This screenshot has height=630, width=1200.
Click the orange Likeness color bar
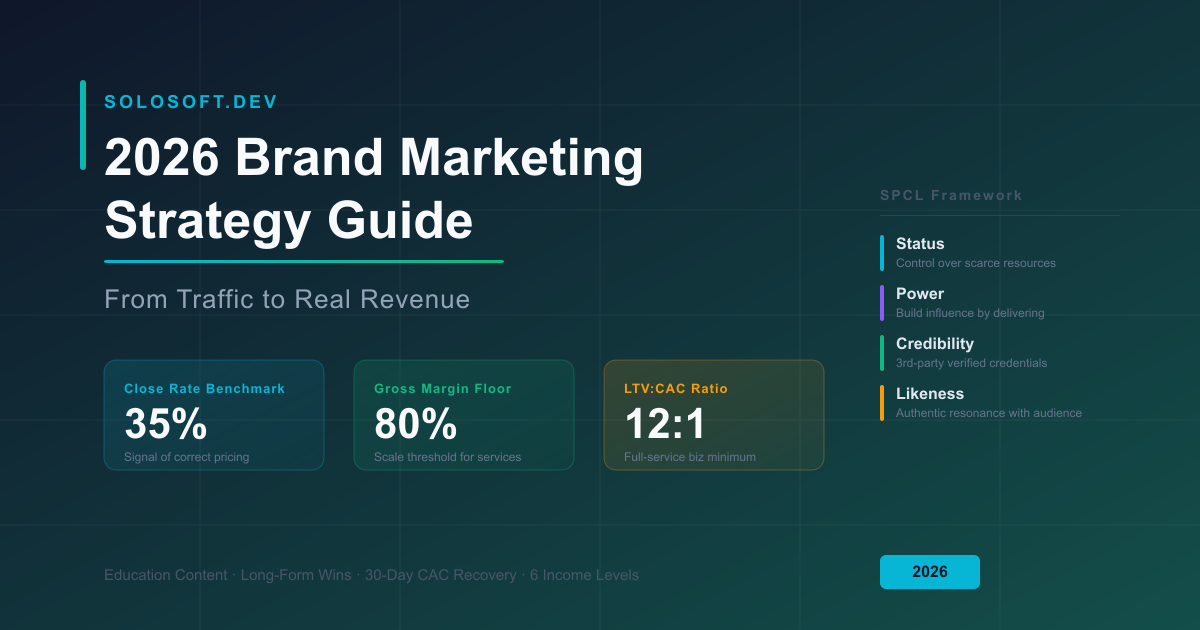coord(881,402)
